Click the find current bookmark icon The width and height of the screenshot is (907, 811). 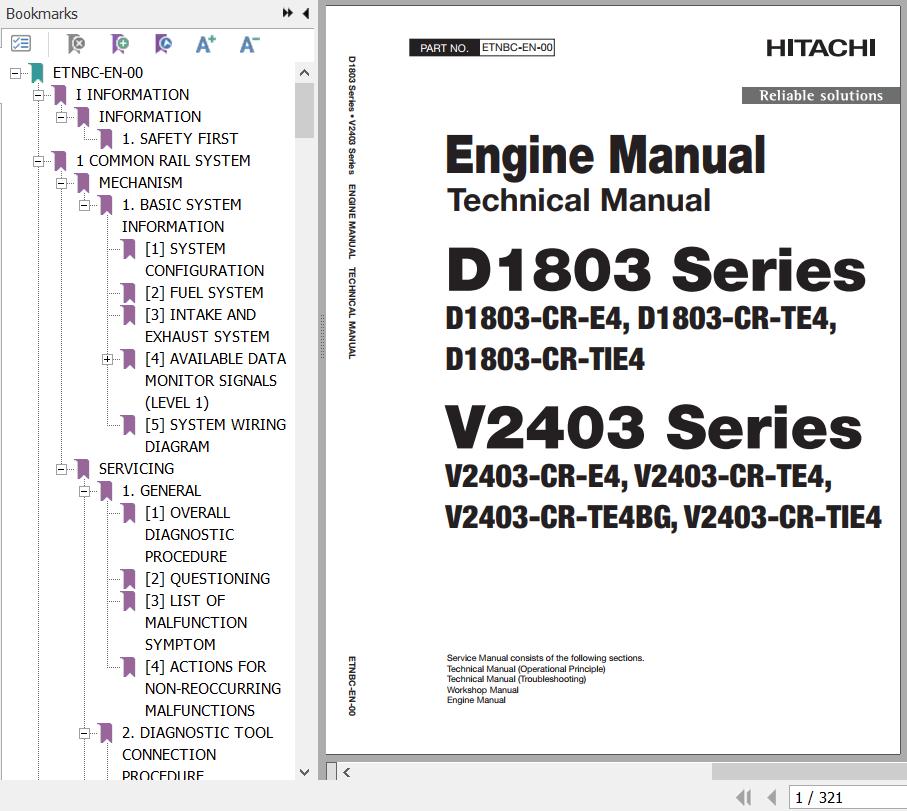click(164, 43)
